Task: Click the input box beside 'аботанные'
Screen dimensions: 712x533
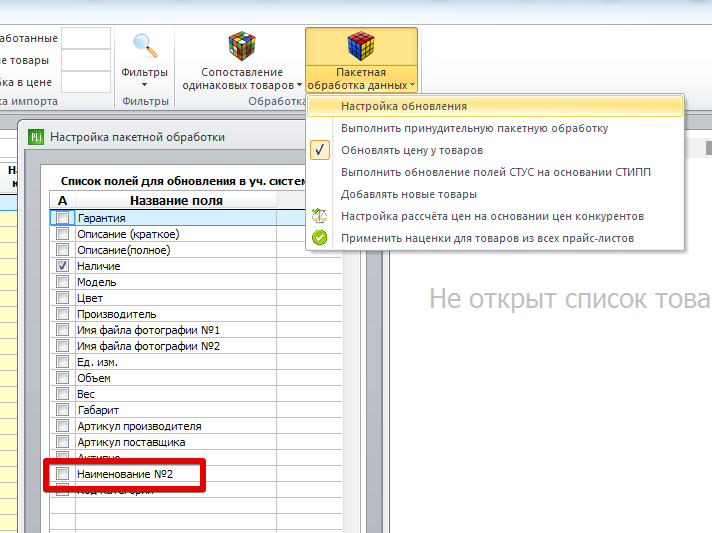Action: [x=86, y=38]
